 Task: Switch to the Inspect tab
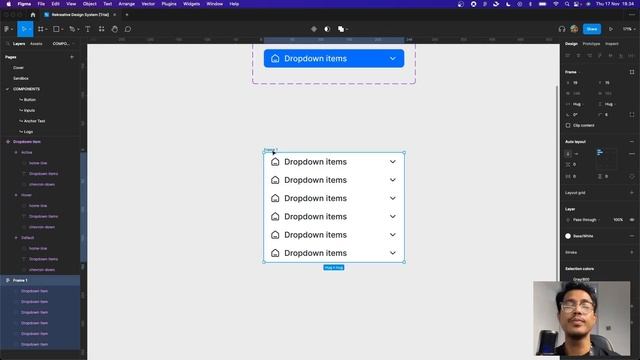(x=611, y=43)
